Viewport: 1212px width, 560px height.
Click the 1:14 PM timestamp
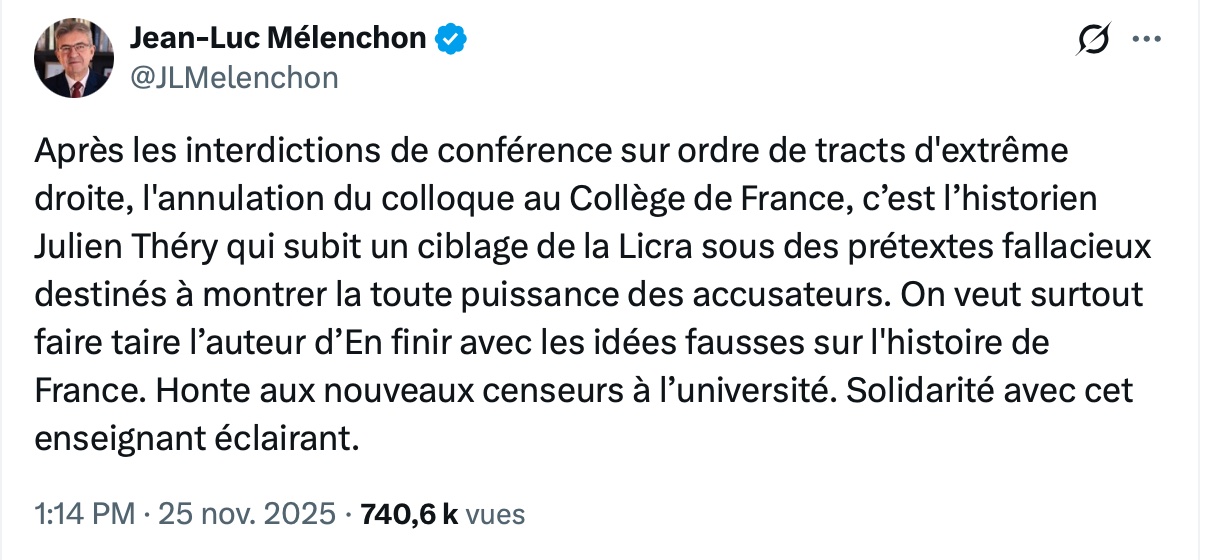84,514
